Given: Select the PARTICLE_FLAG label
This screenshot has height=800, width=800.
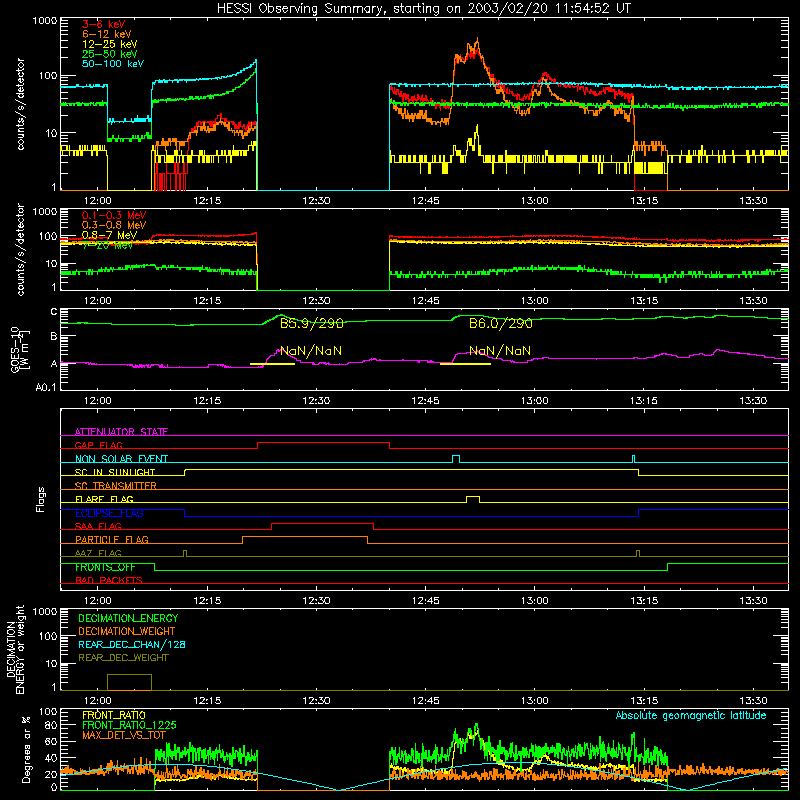Looking at the screenshot, I should (x=112, y=539).
